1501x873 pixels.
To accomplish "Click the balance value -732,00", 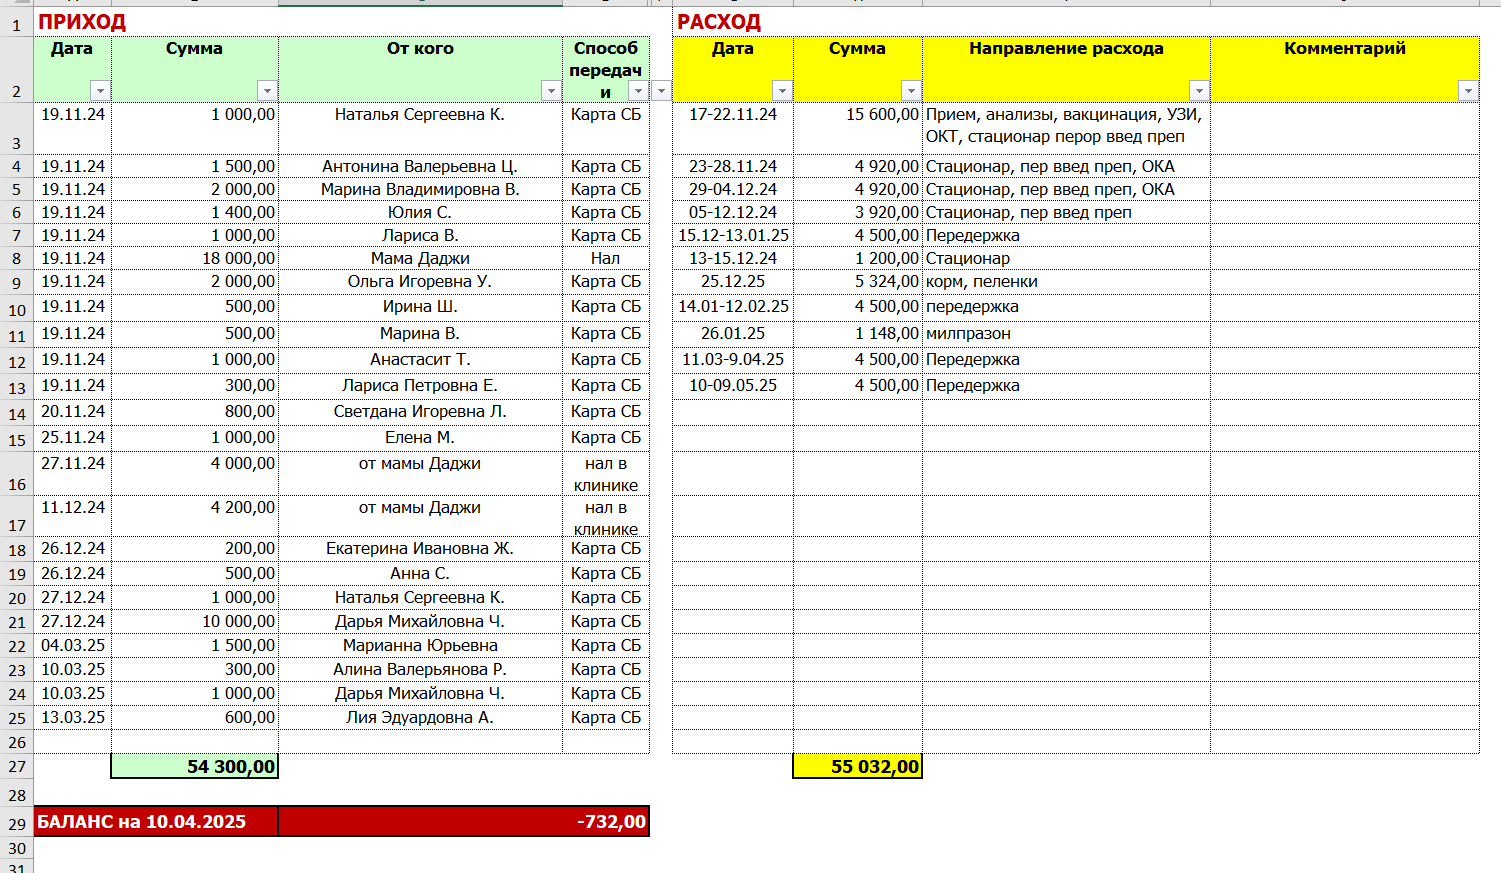I will tap(464, 822).
